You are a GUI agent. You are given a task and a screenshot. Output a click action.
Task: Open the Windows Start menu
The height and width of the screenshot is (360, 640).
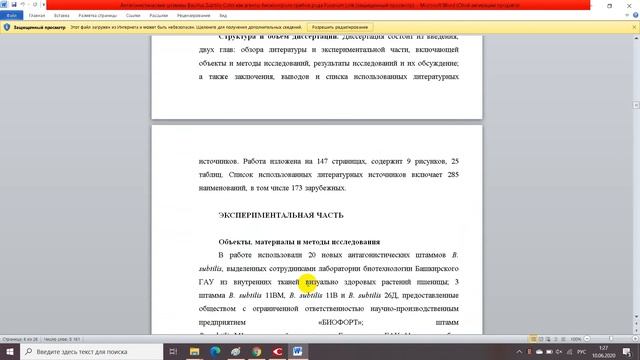tap(10, 351)
